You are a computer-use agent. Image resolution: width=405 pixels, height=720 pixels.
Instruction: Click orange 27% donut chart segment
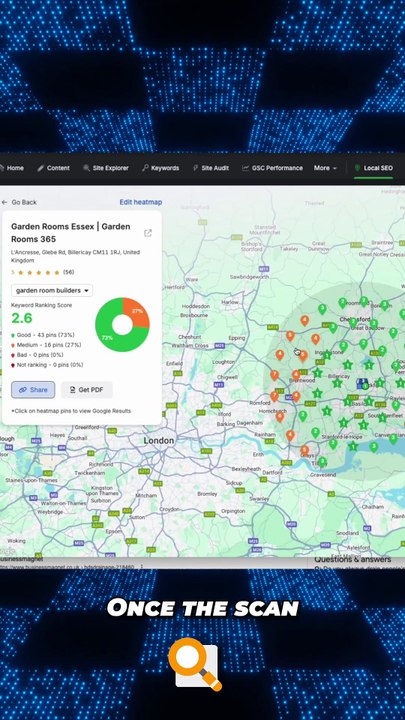[x=138, y=312]
